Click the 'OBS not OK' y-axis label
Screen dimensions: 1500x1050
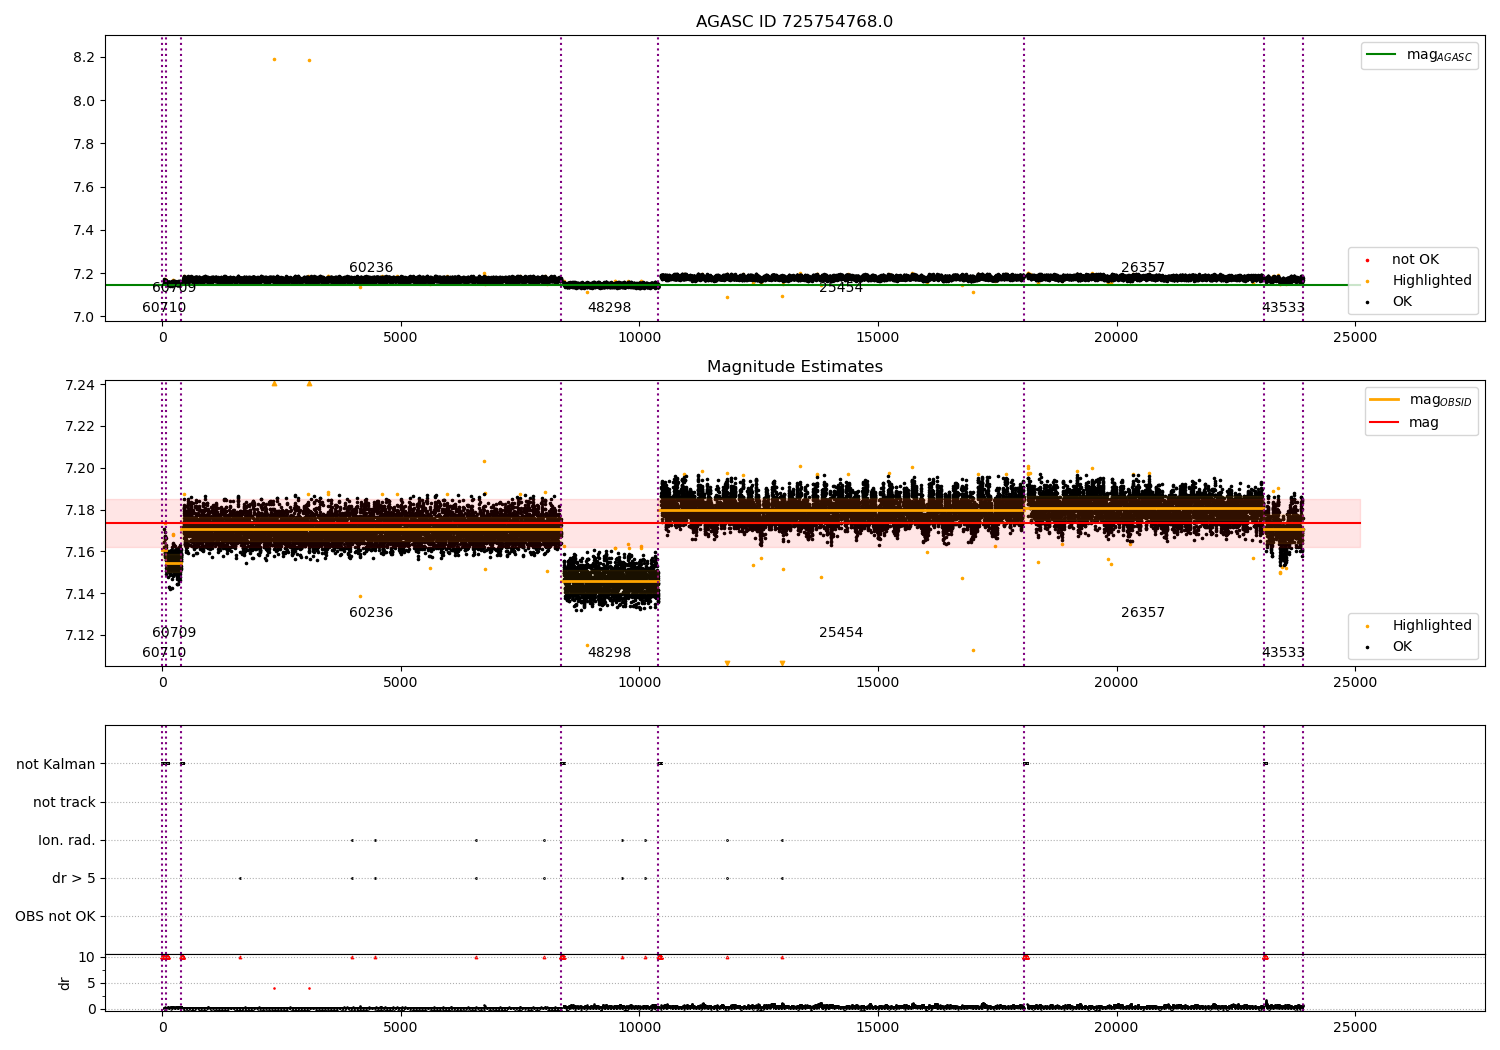tap(55, 916)
